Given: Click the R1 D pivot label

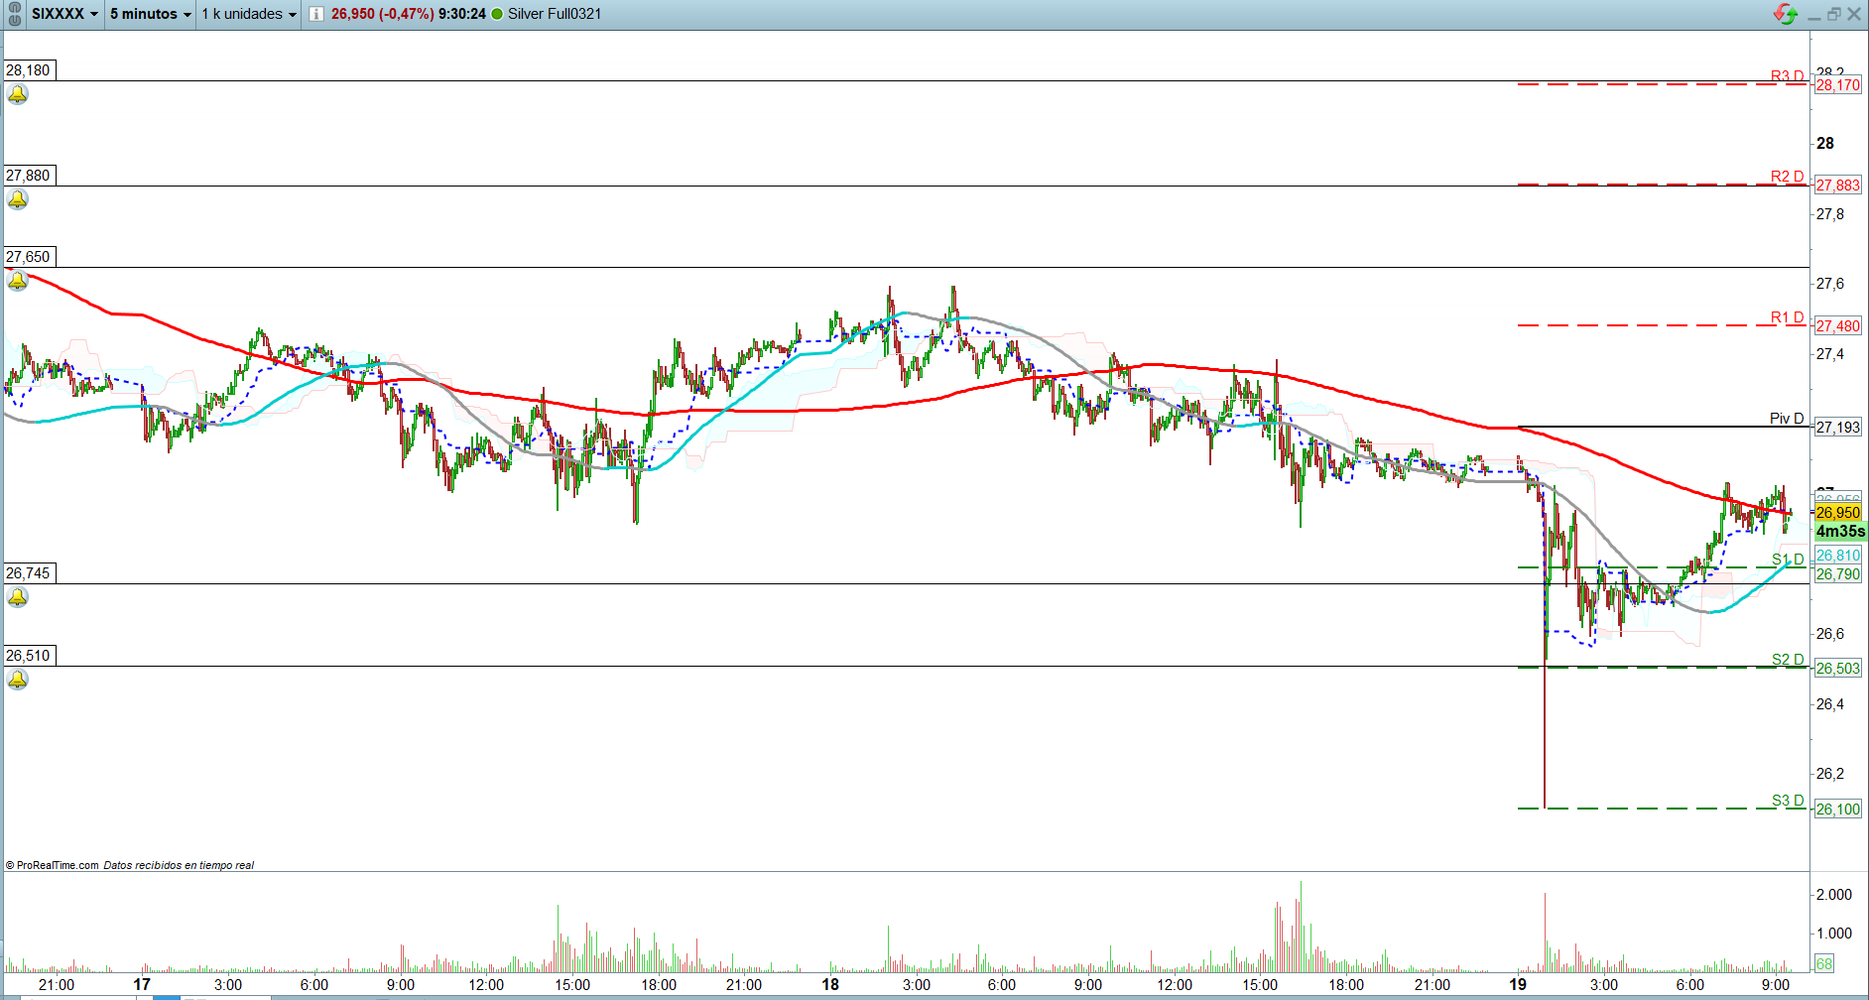Looking at the screenshot, I should (x=1787, y=318).
